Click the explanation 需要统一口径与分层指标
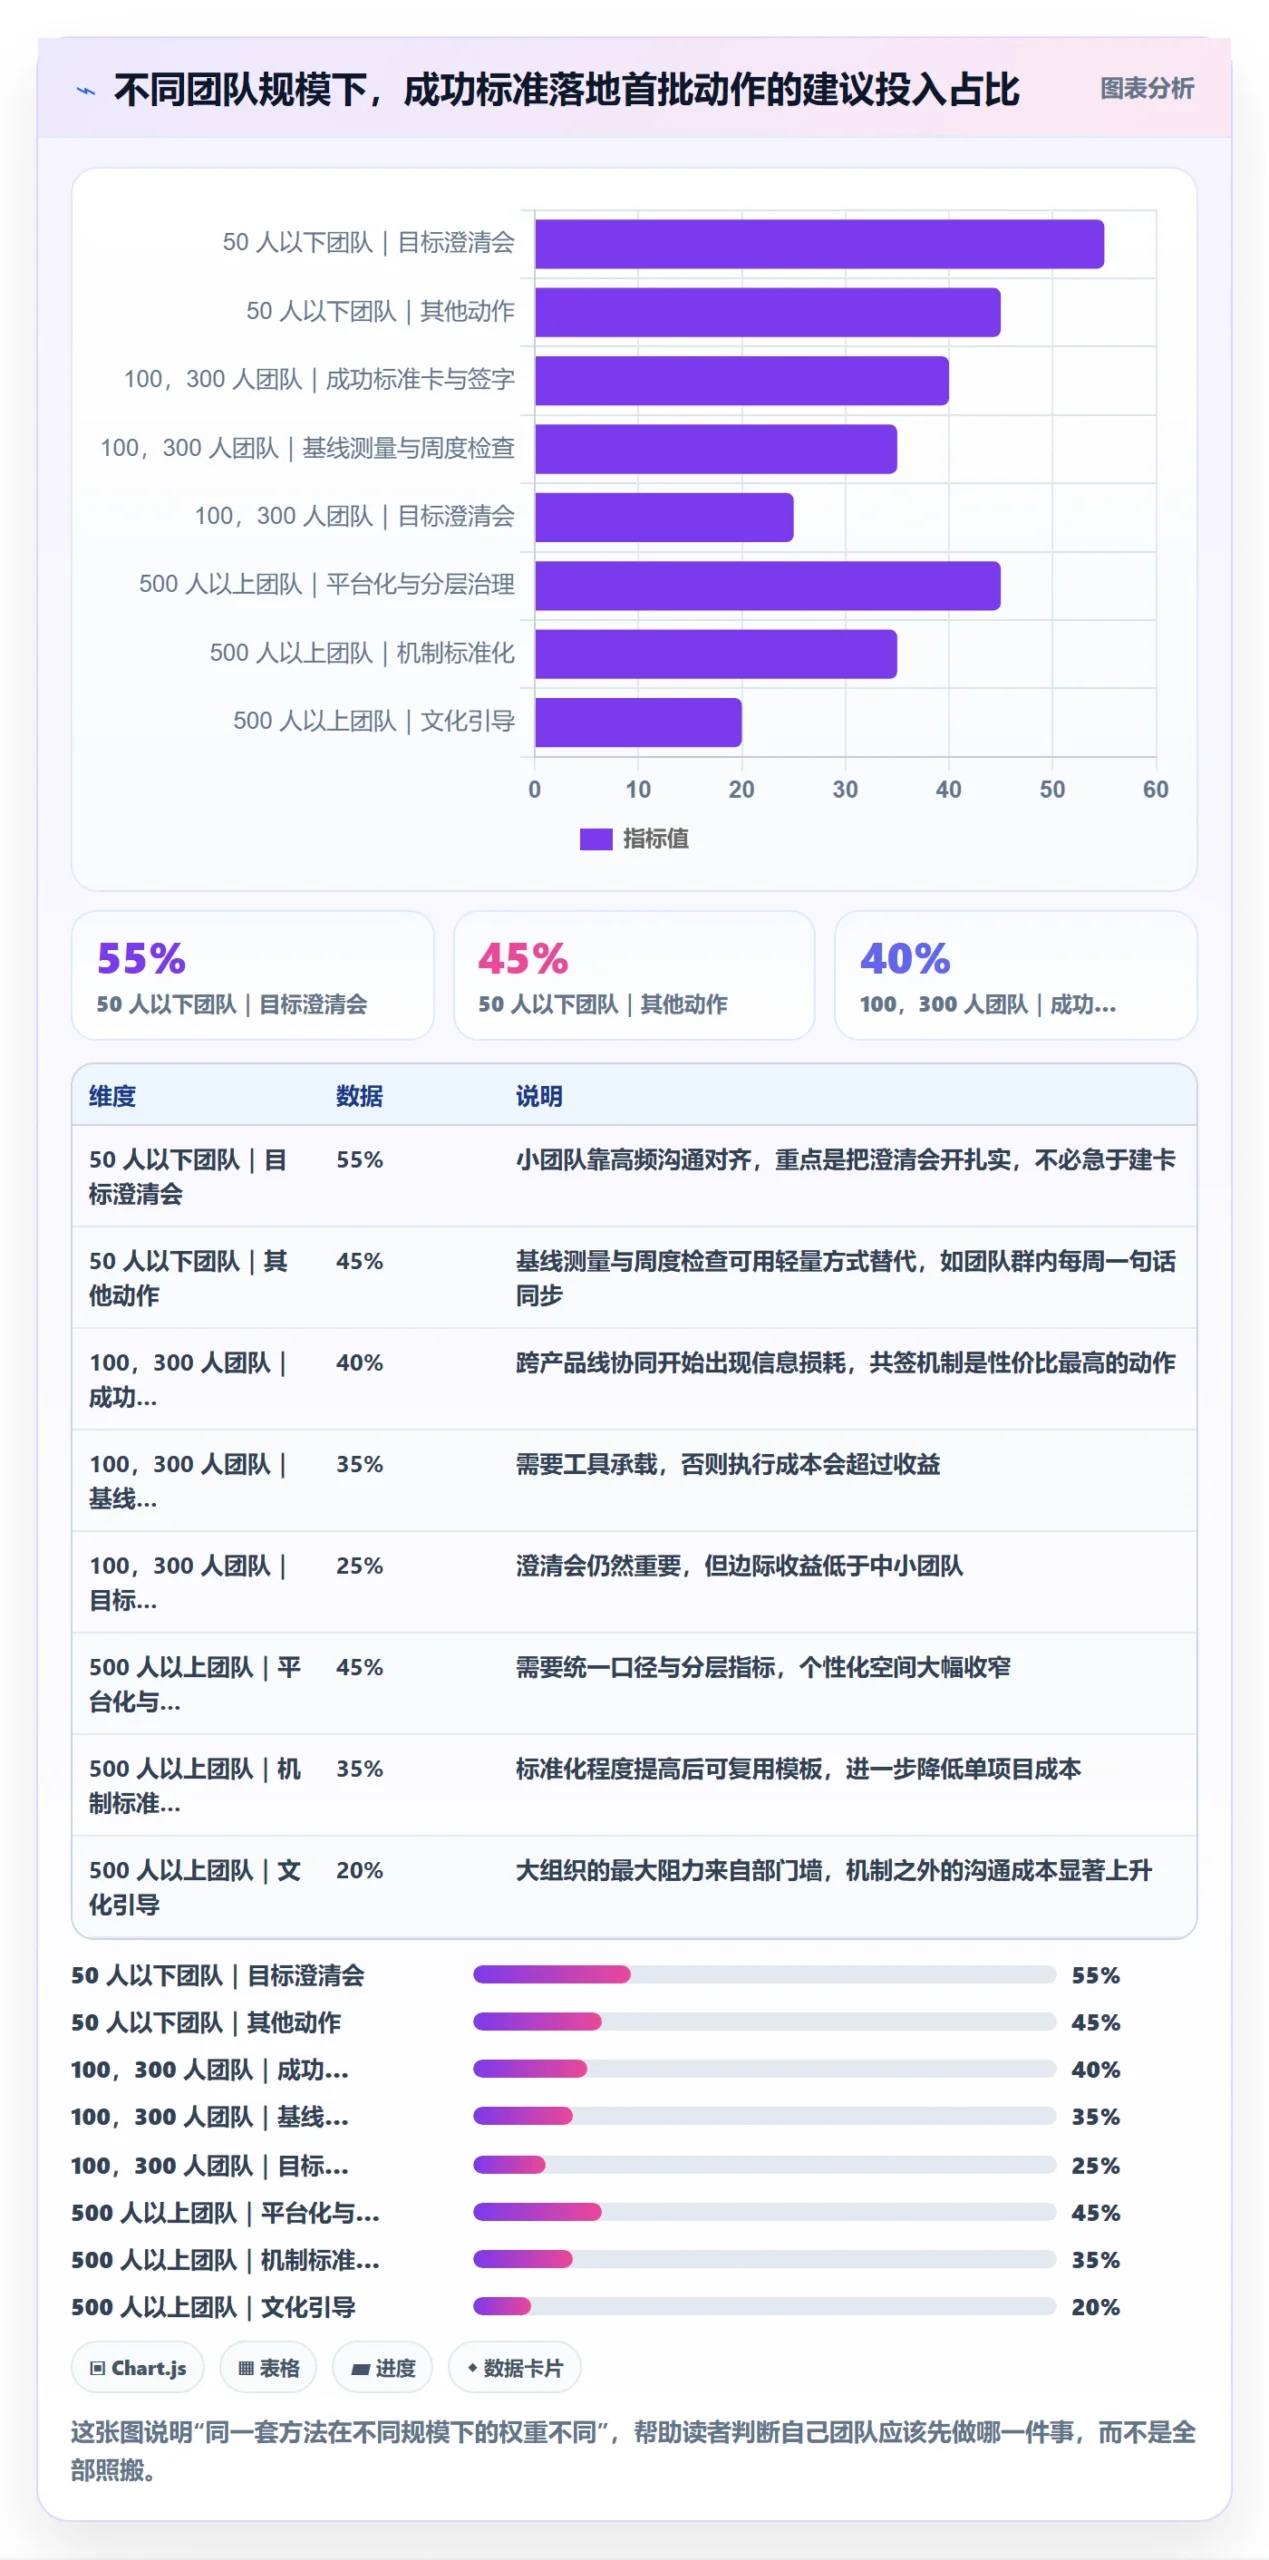Screen dimensions: 1269x2560 point(763,1668)
